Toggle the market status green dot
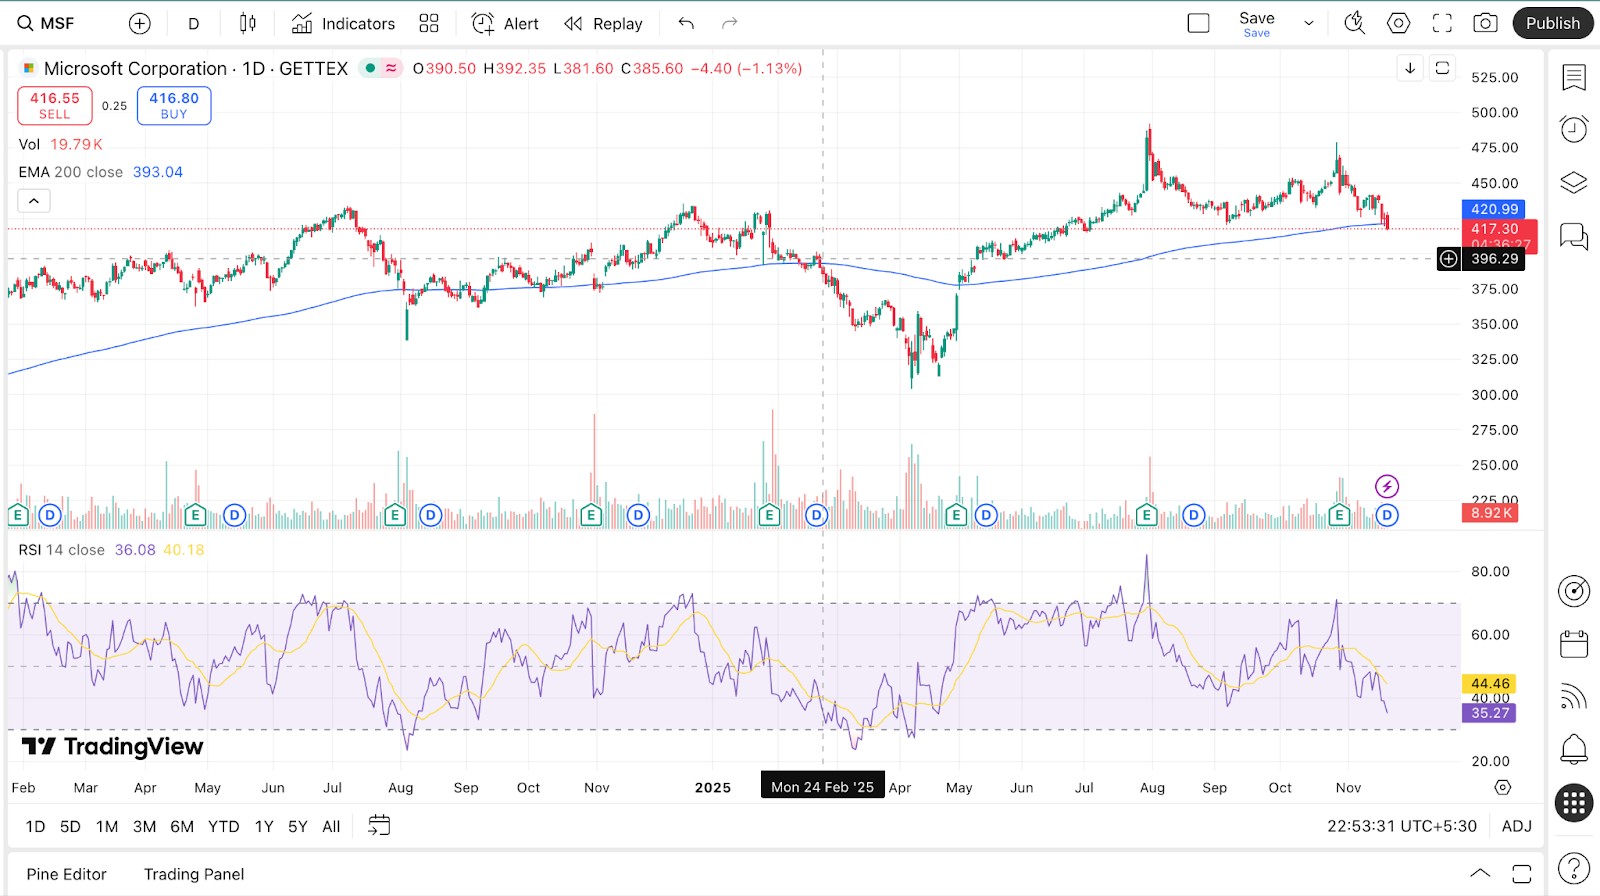Screen dimensions: 1600x896 click(x=370, y=68)
